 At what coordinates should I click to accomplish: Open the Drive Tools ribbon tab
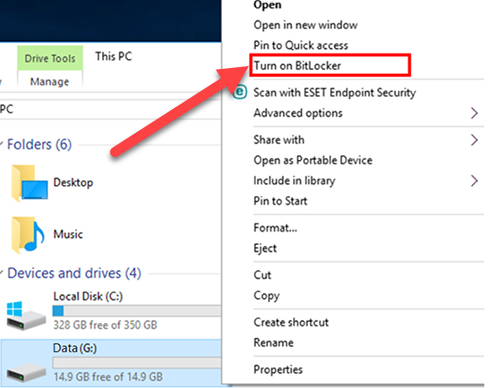(50, 58)
